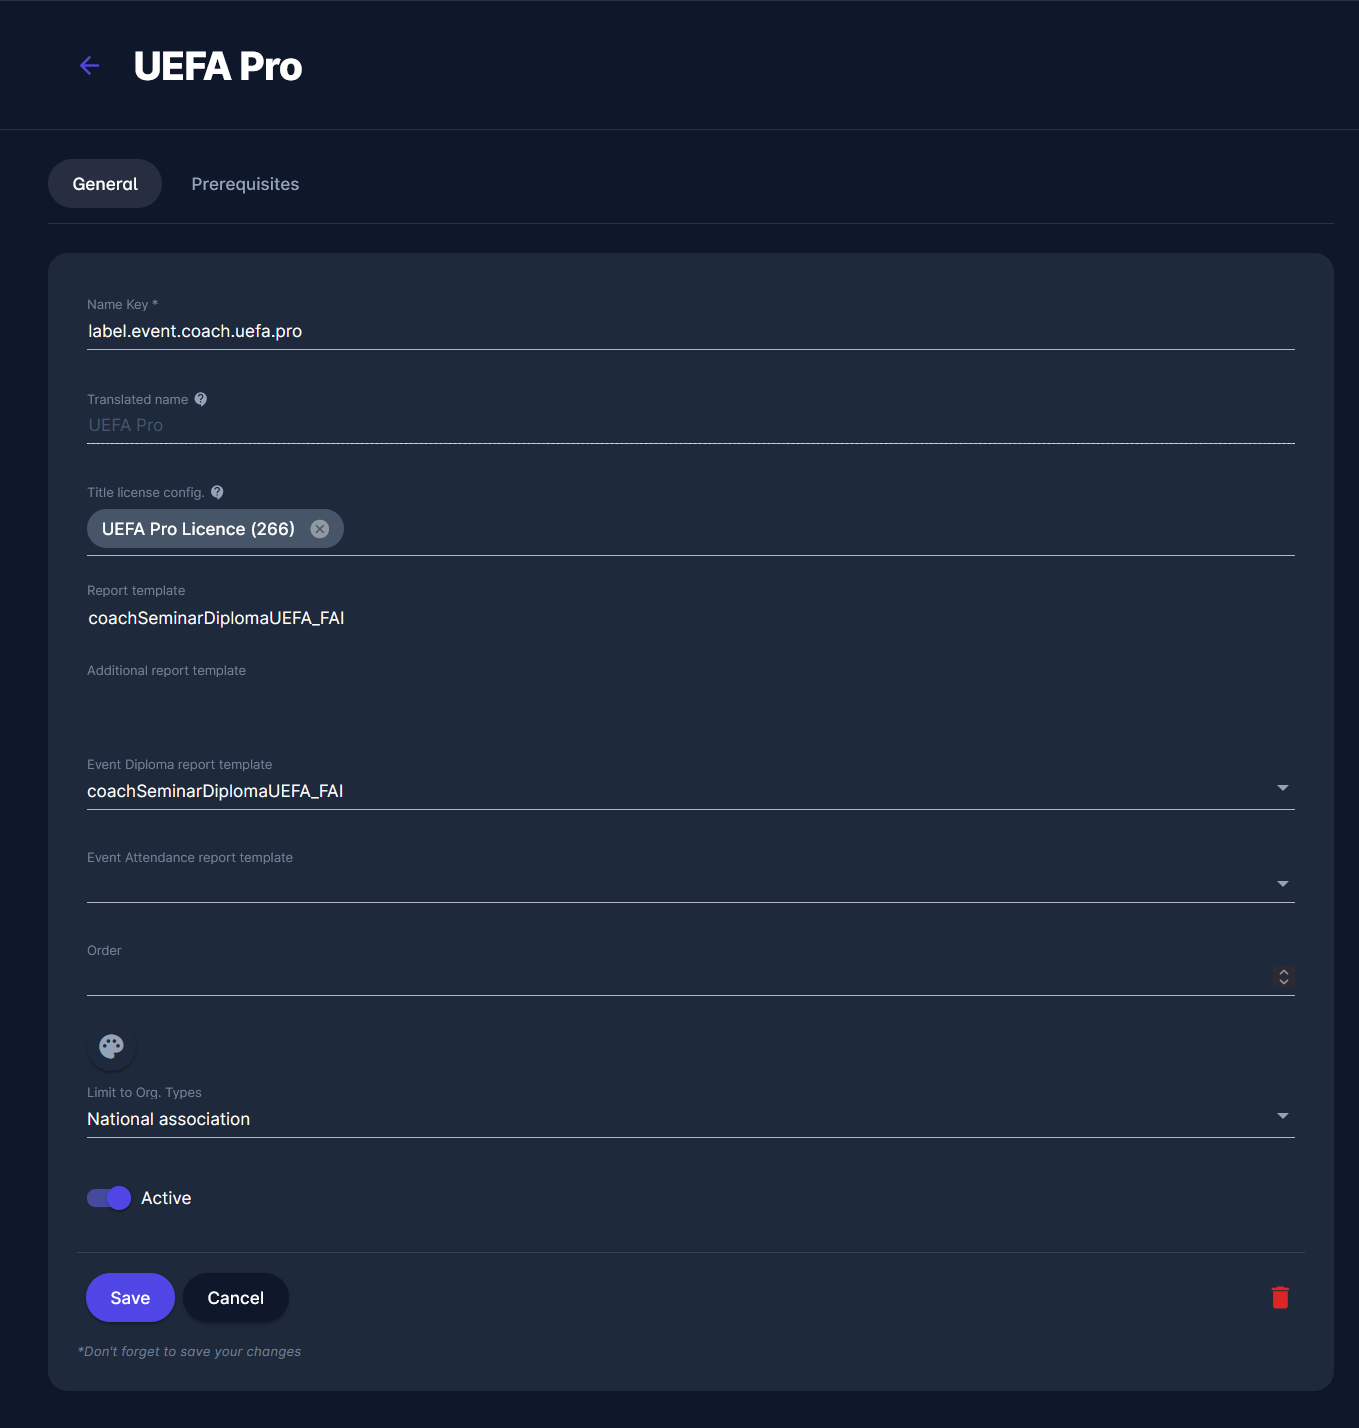Click the Additional report template field
This screenshot has height=1428, width=1359.
690,698
